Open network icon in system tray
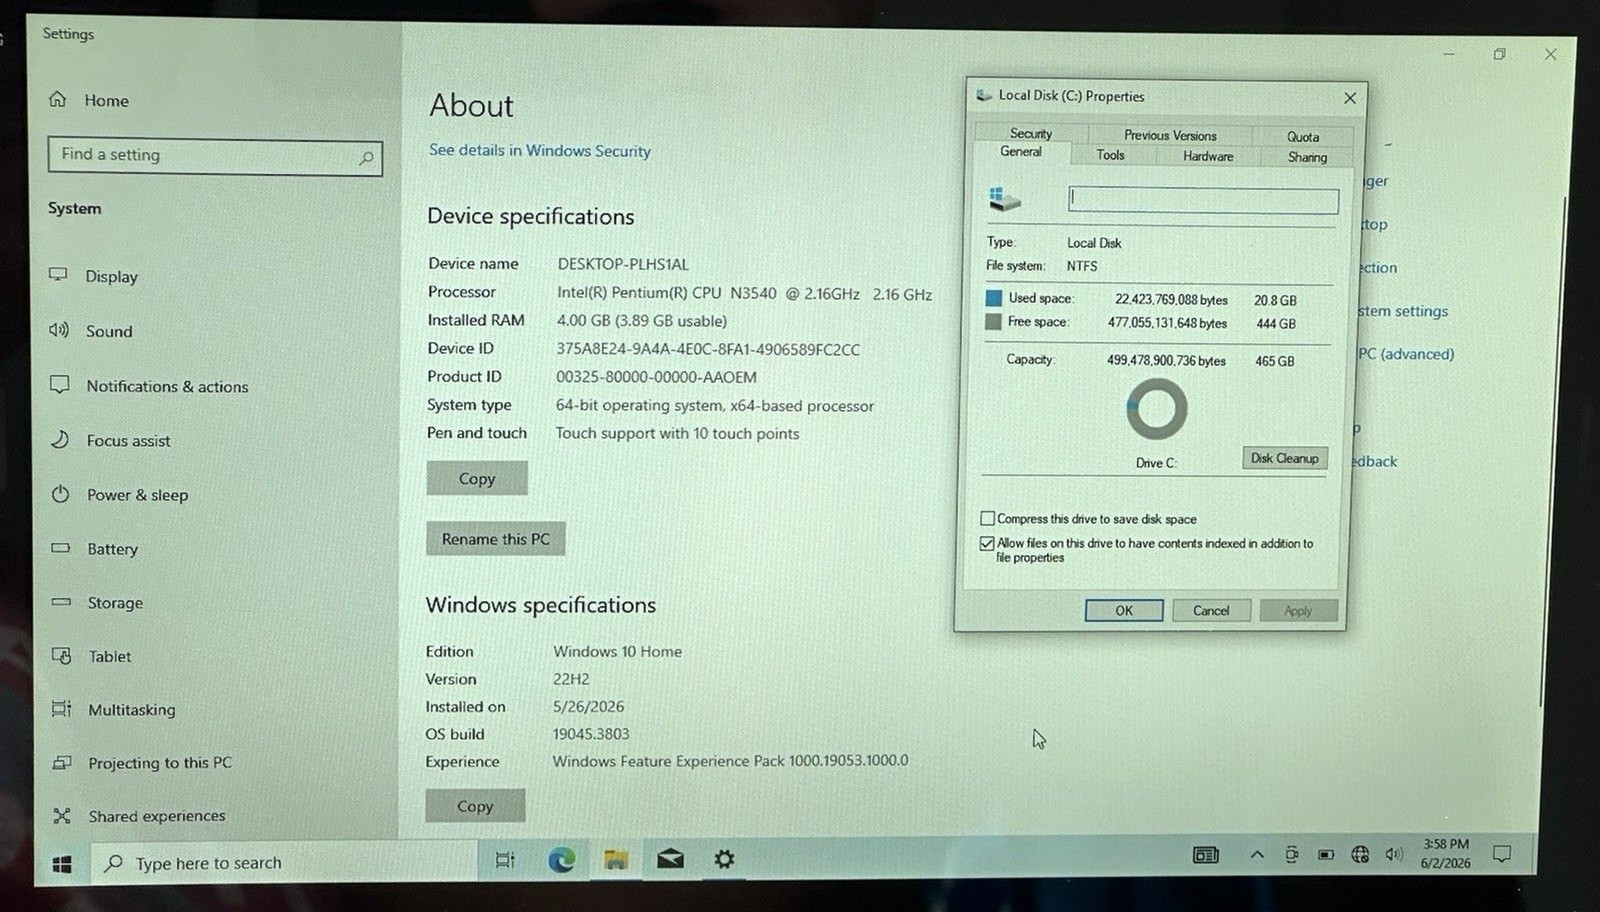Image resolution: width=1600 pixels, height=912 pixels. tap(1360, 854)
